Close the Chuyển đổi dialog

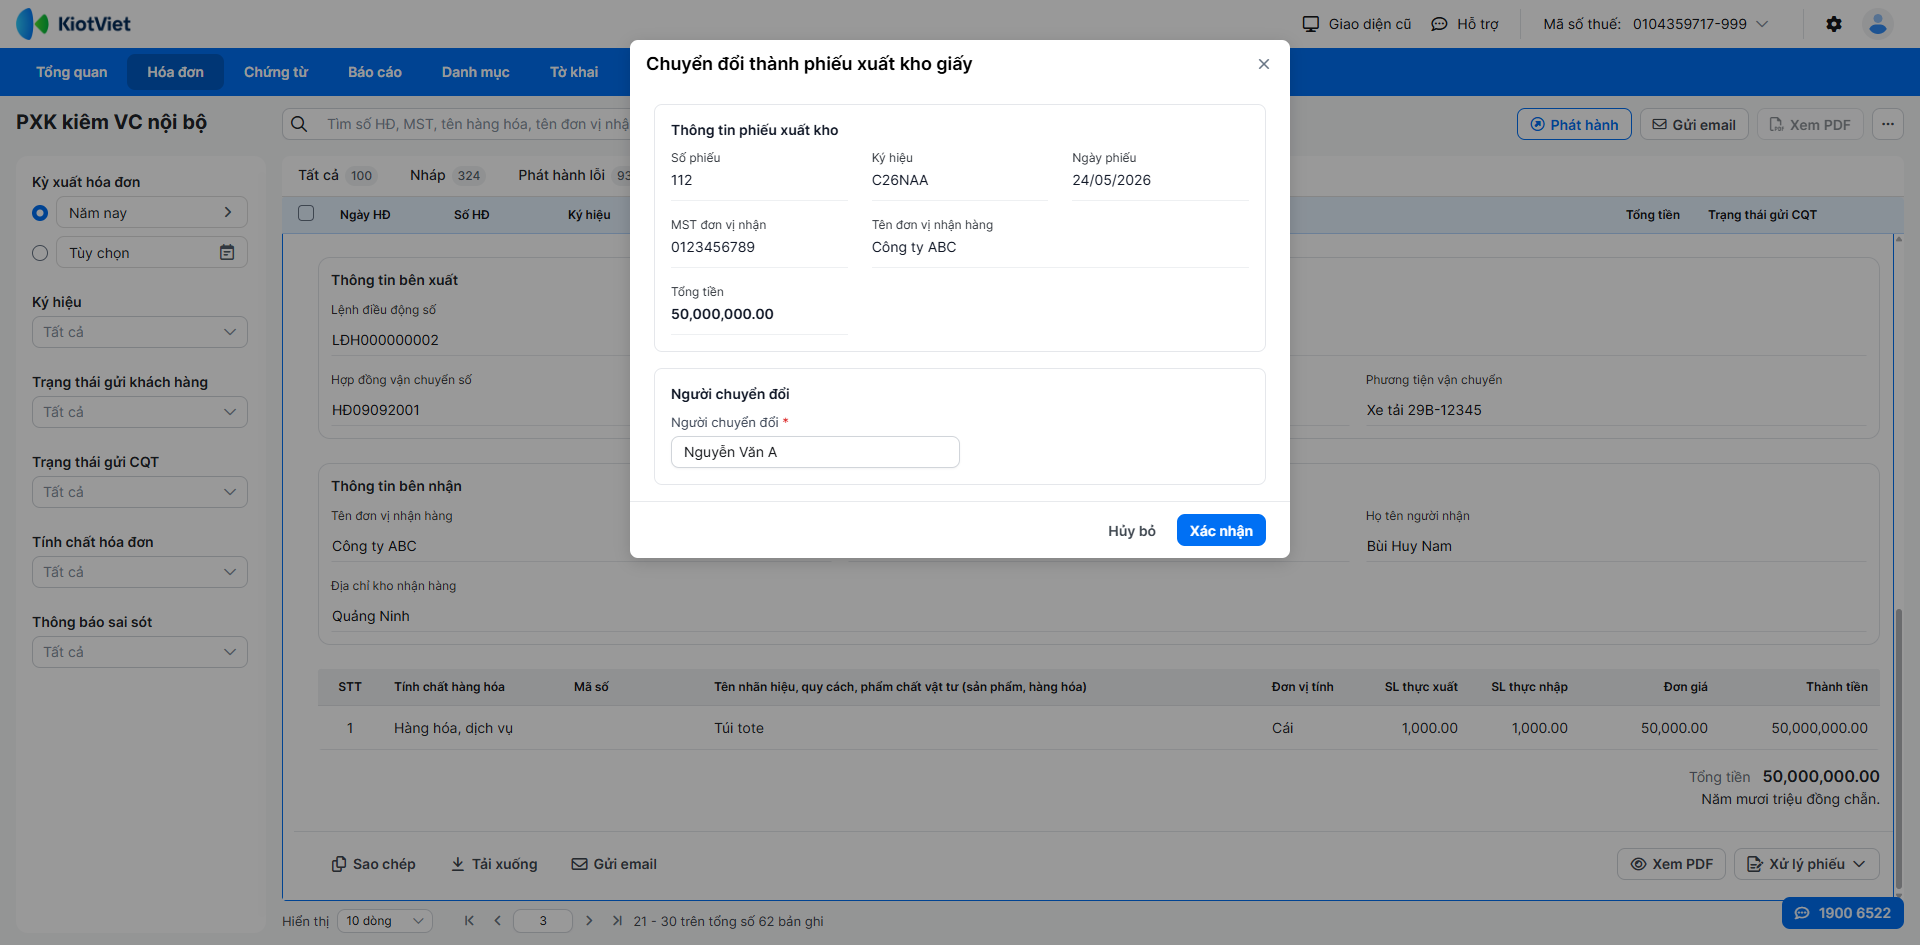click(1264, 64)
